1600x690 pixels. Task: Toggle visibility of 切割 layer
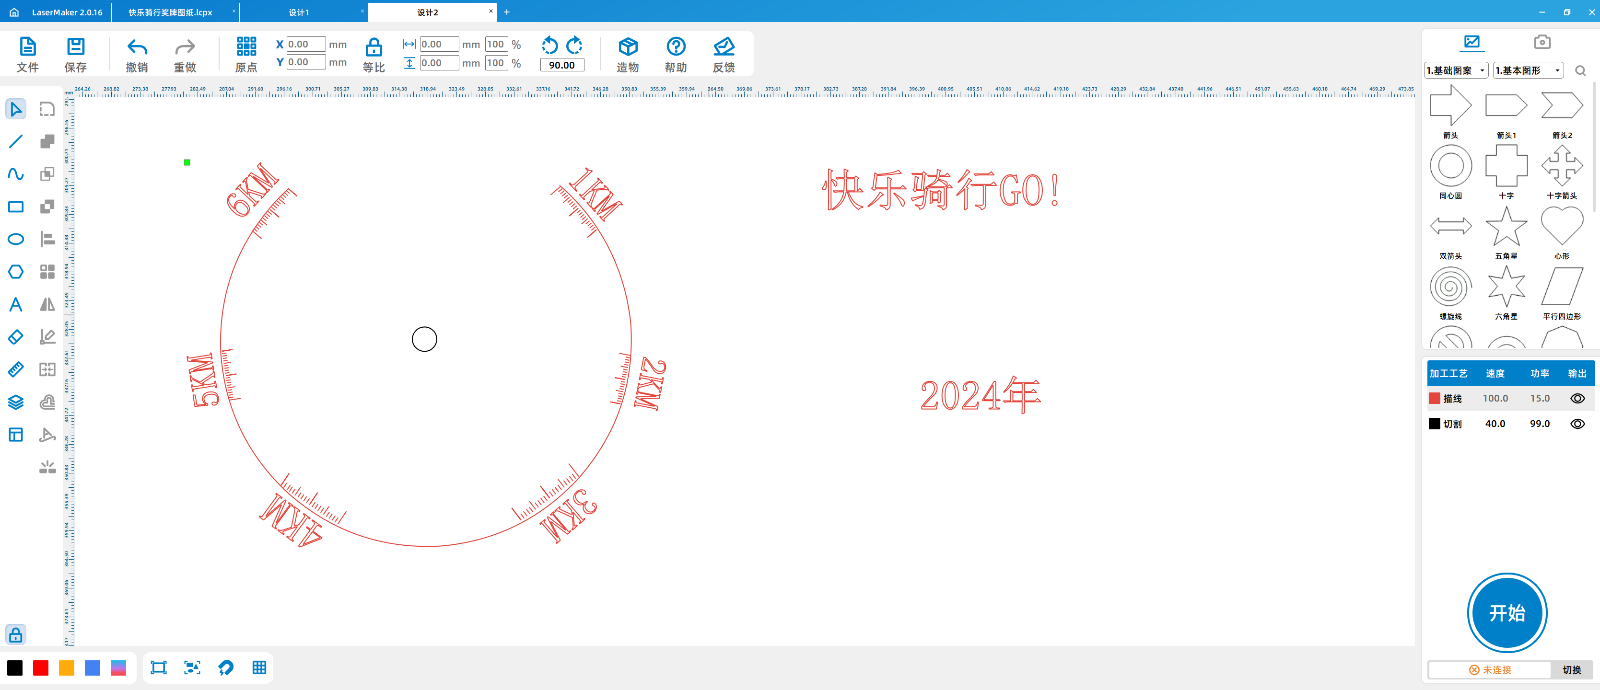[x=1577, y=424]
